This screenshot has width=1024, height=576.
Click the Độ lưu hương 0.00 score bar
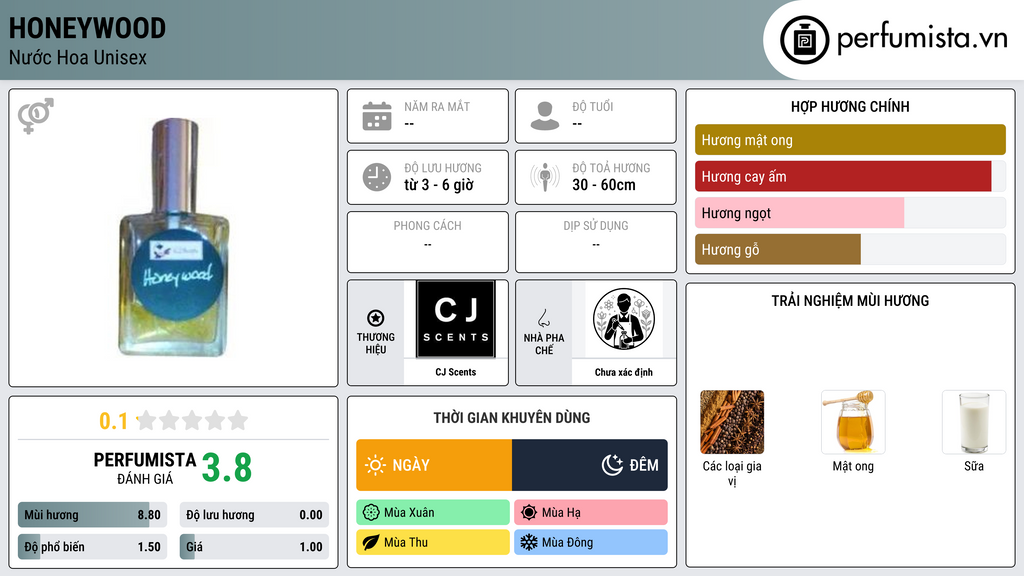click(254, 515)
